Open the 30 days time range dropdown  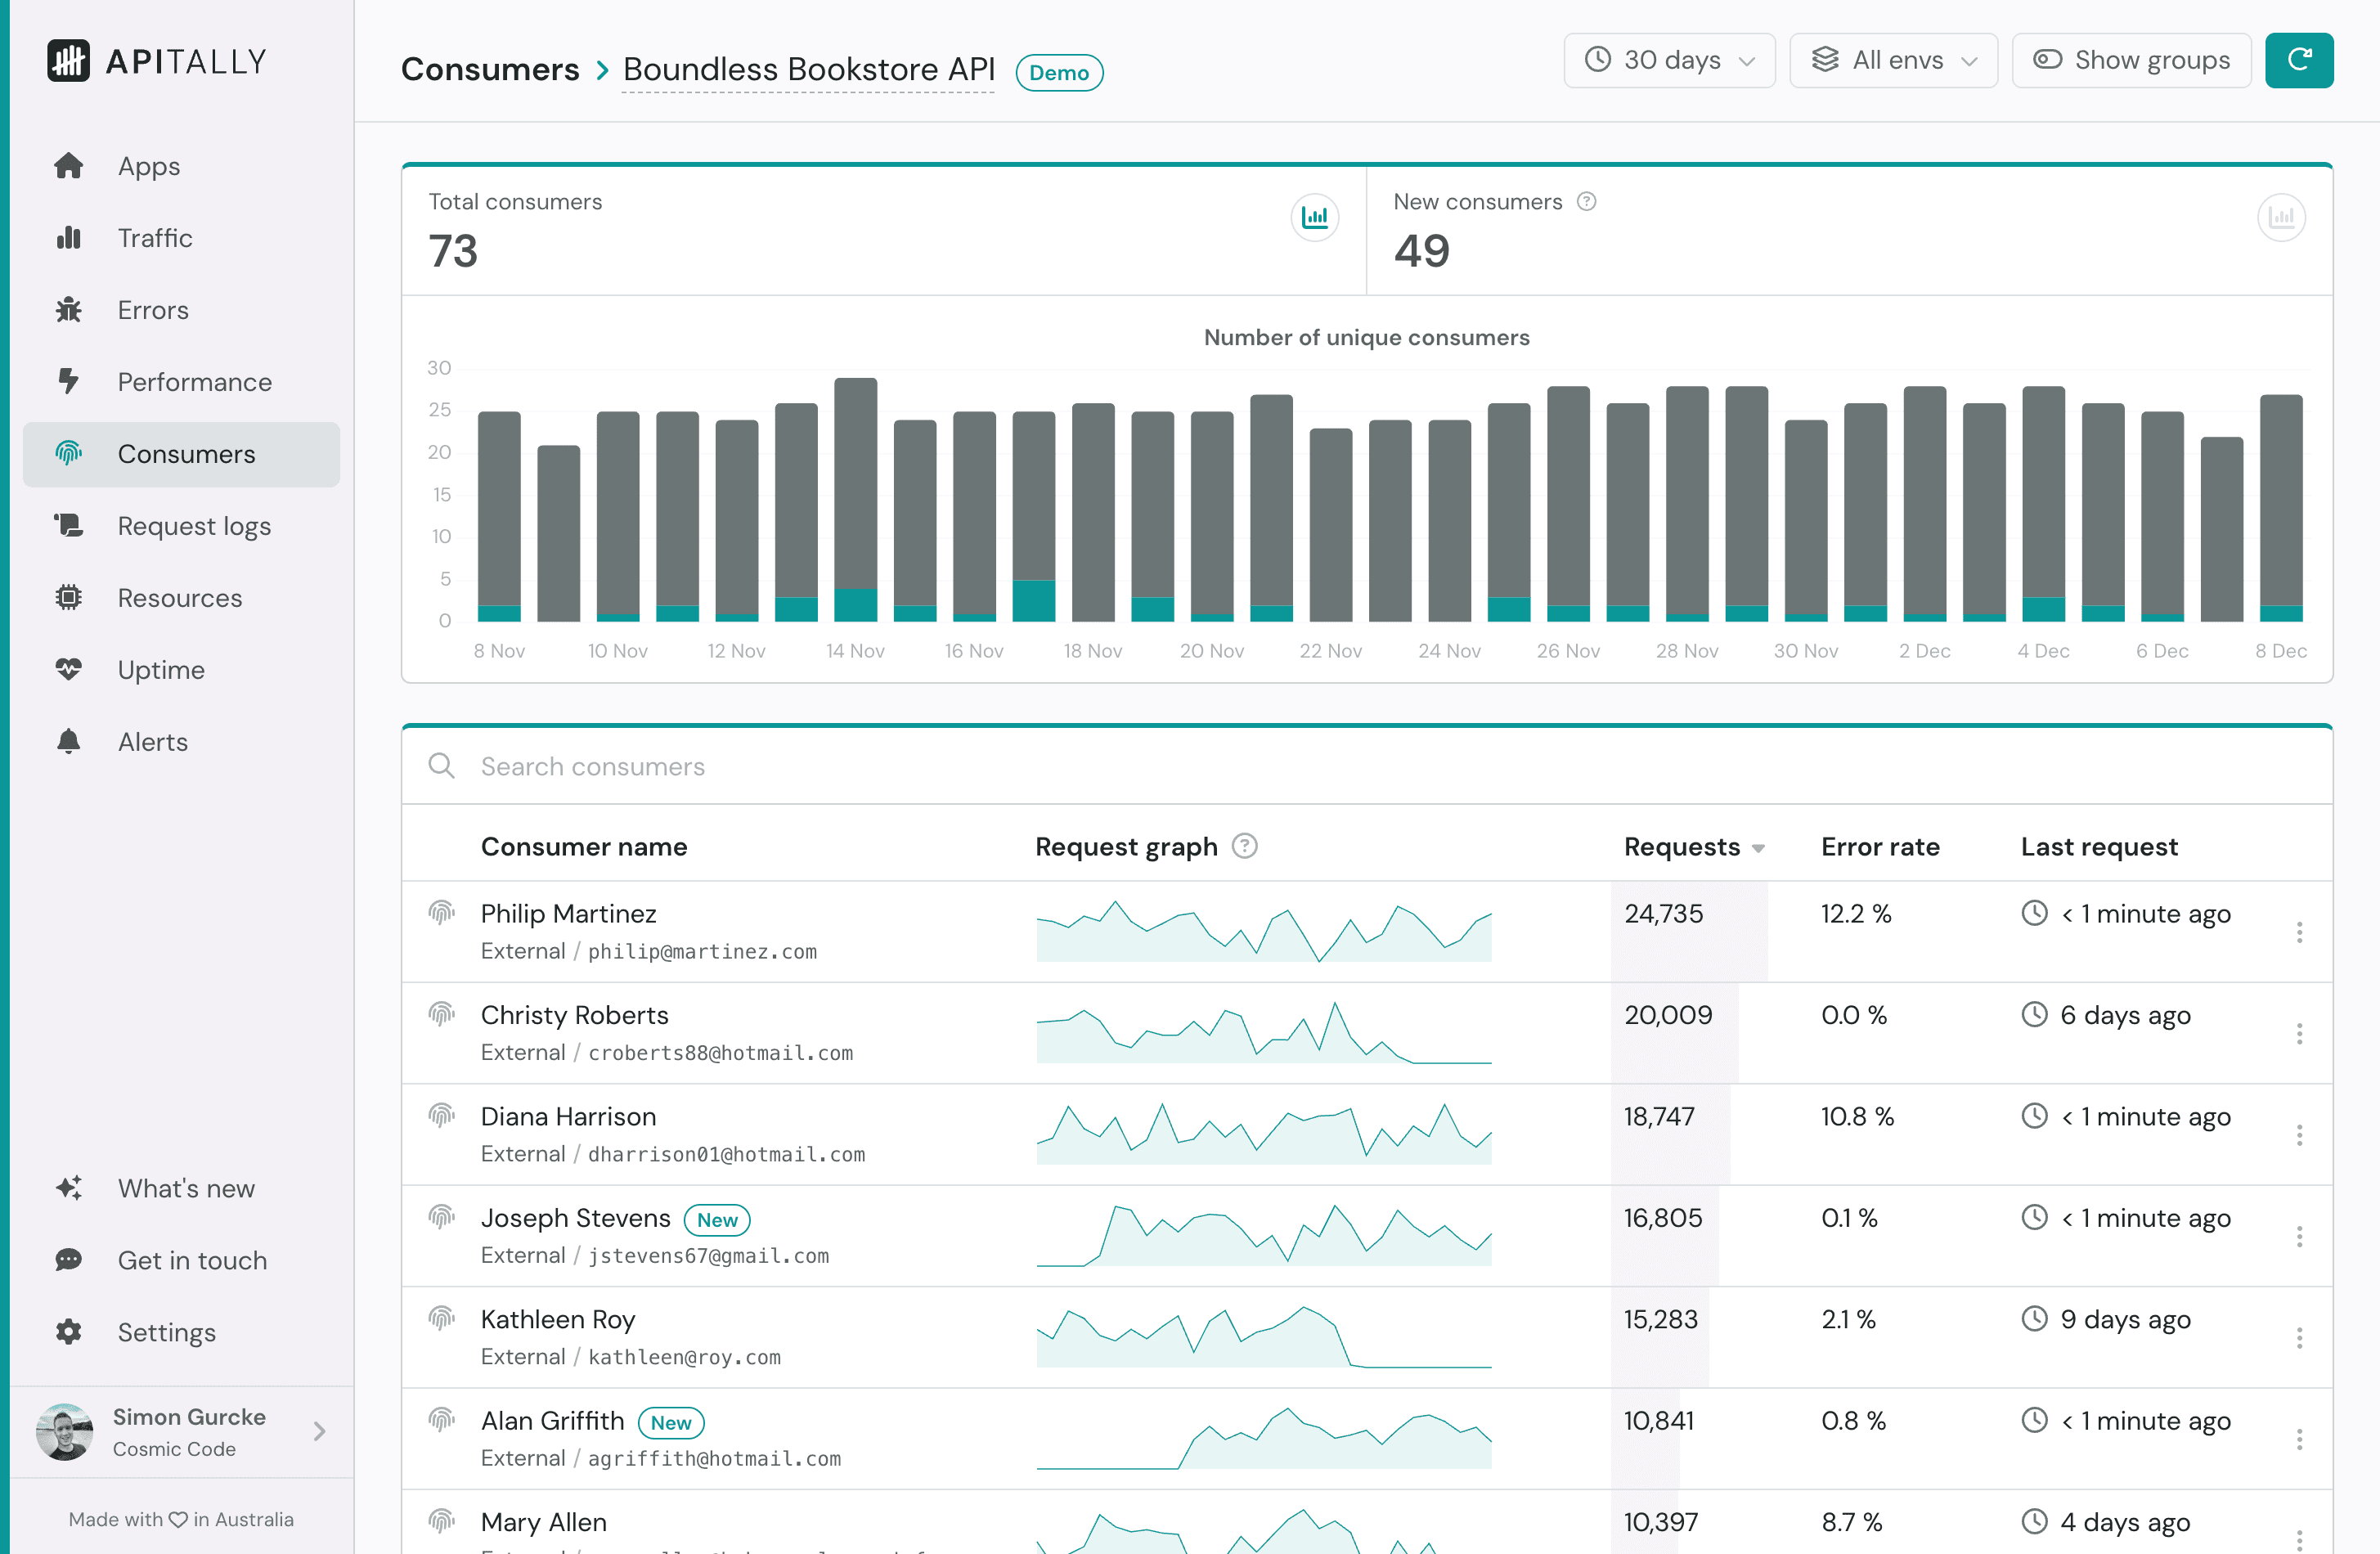pyautogui.click(x=1668, y=60)
